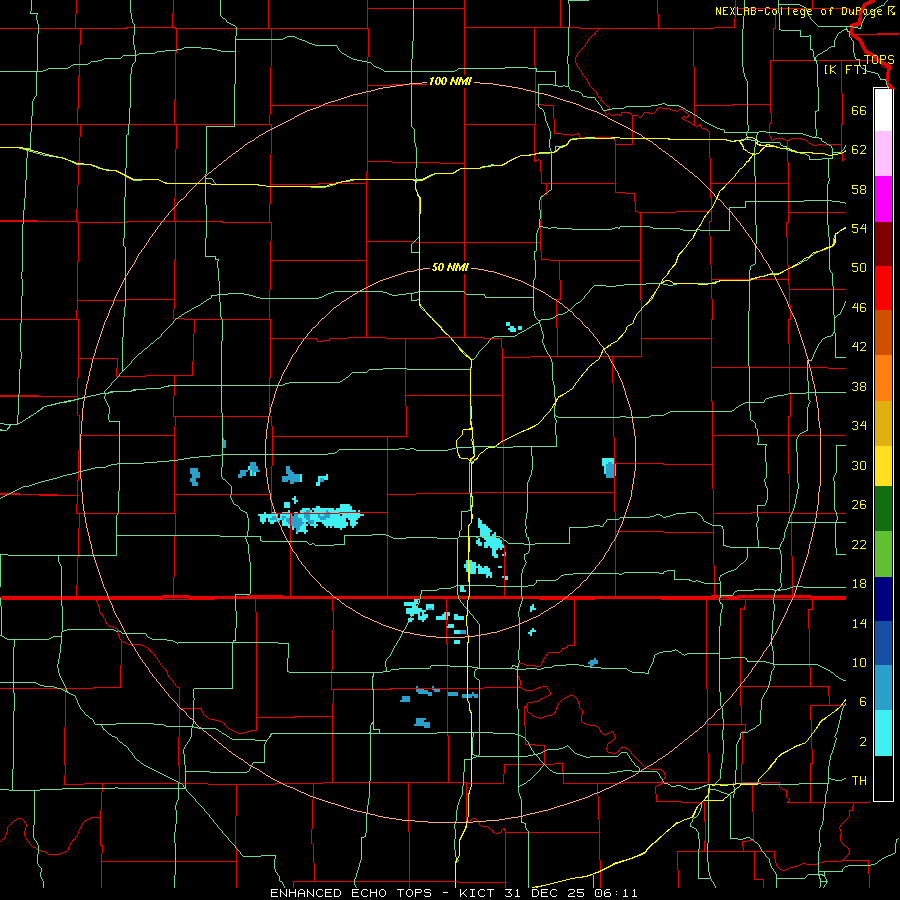Click the "58" legend value
The image size is (900, 900).
point(859,189)
